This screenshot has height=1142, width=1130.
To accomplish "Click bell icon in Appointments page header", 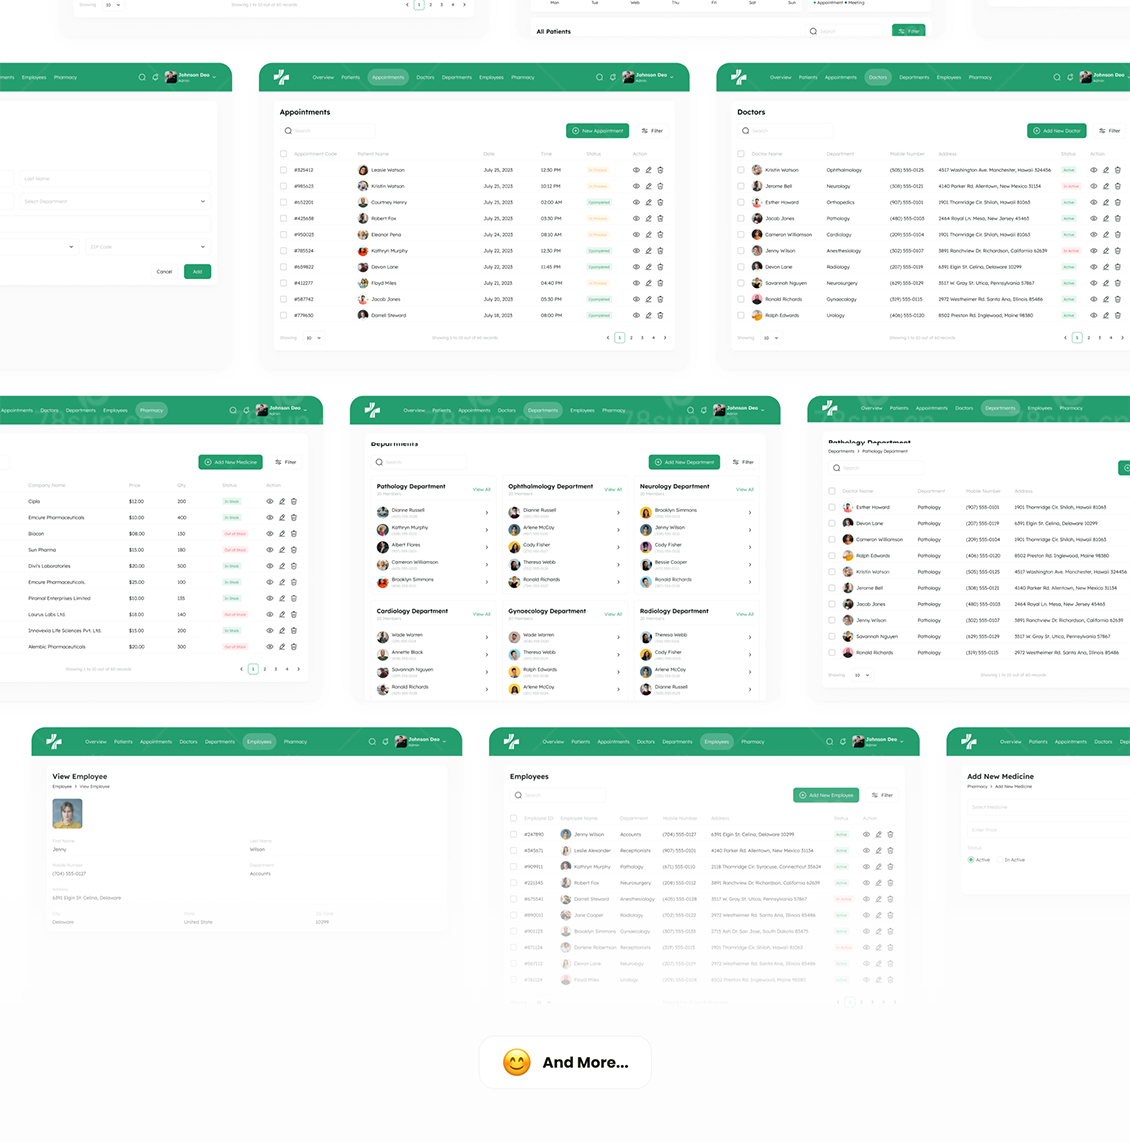I will [x=613, y=77].
